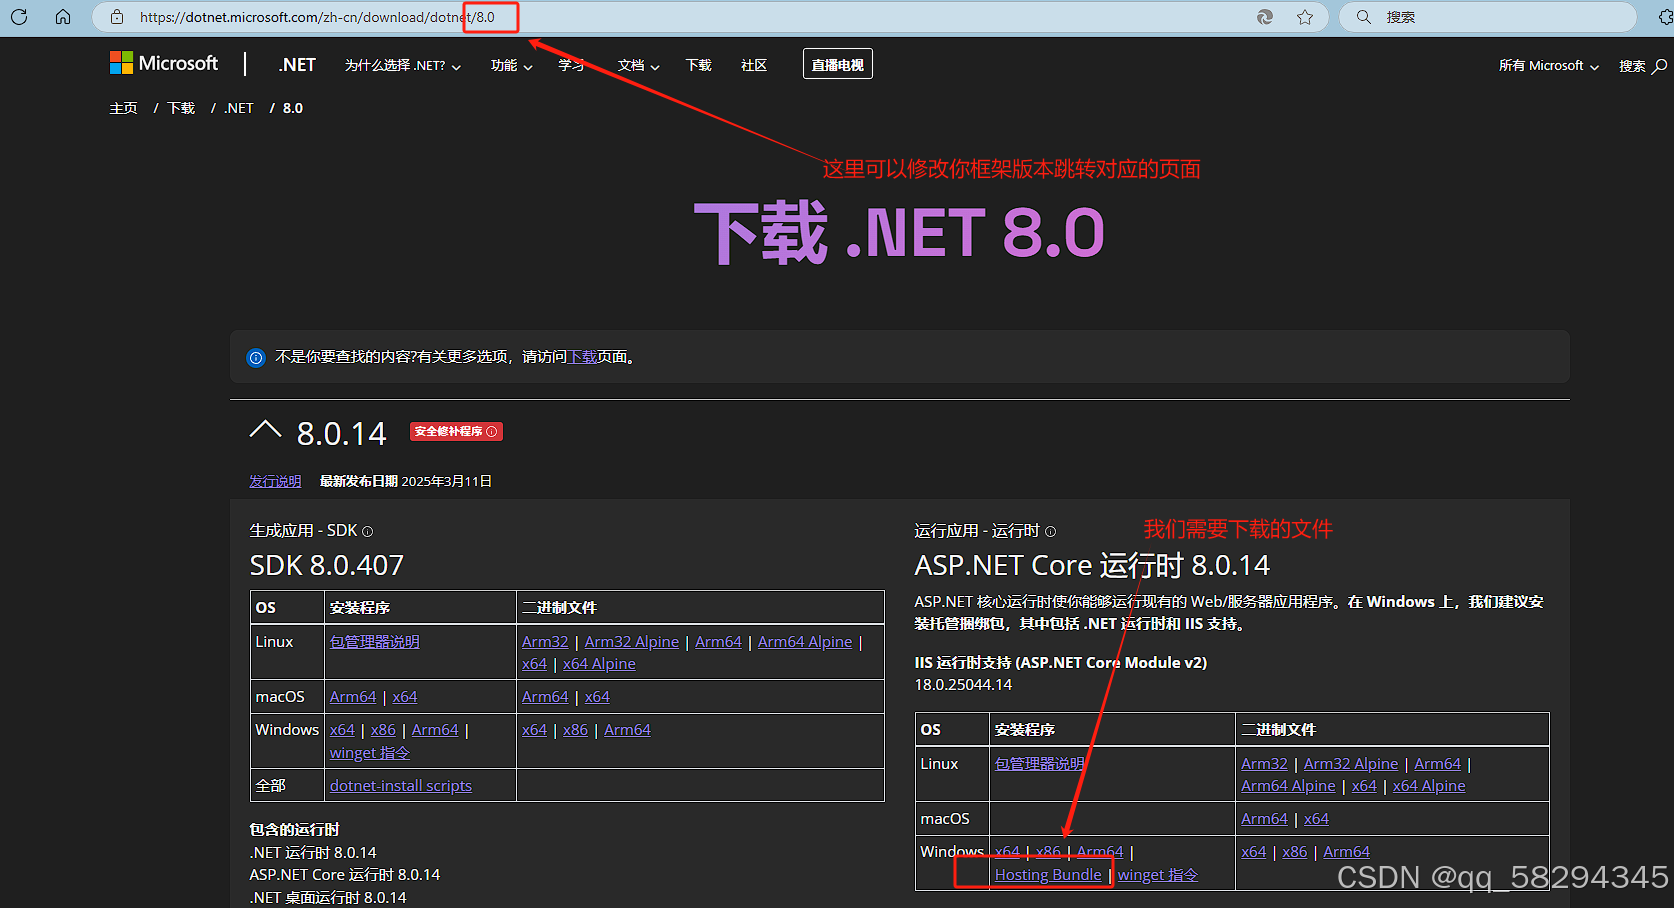This screenshot has height=908, width=1674.
Task: Download SDK Linux Arm32 binary
Action: [x=545, y=642]
